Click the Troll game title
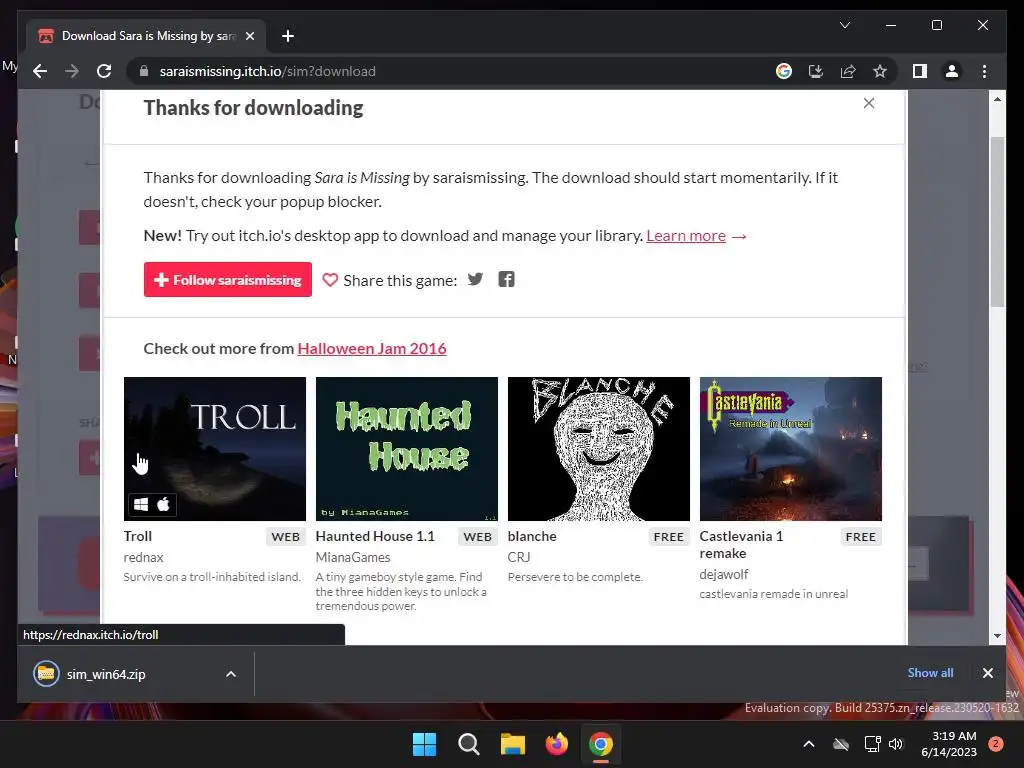Image resolution: width=1024 pixels, height=768 pixels. coord(137,536)
